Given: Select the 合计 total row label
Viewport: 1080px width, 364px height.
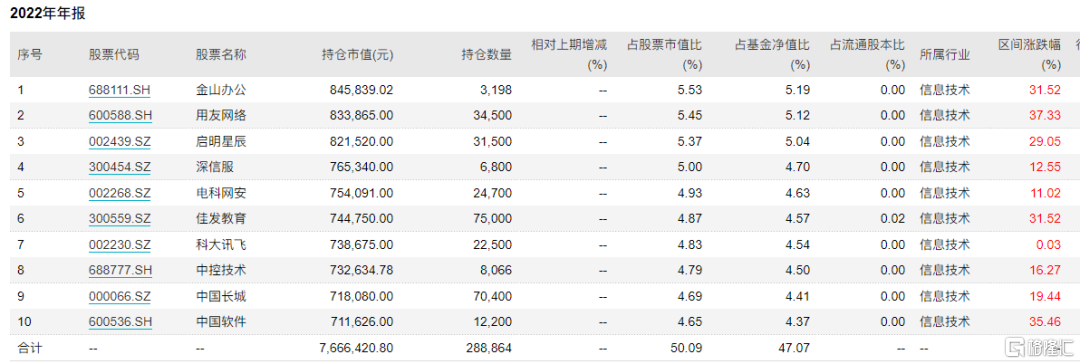Looking at the screenshot, I should coord(30,348).
